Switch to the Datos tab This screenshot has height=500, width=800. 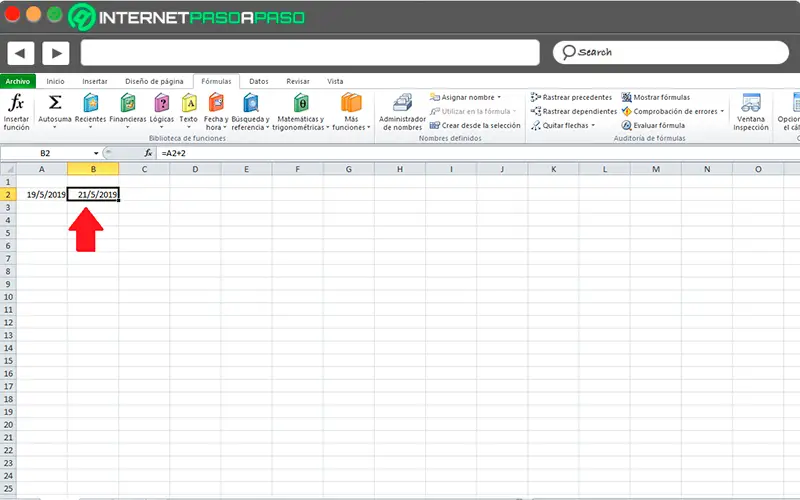259,81
